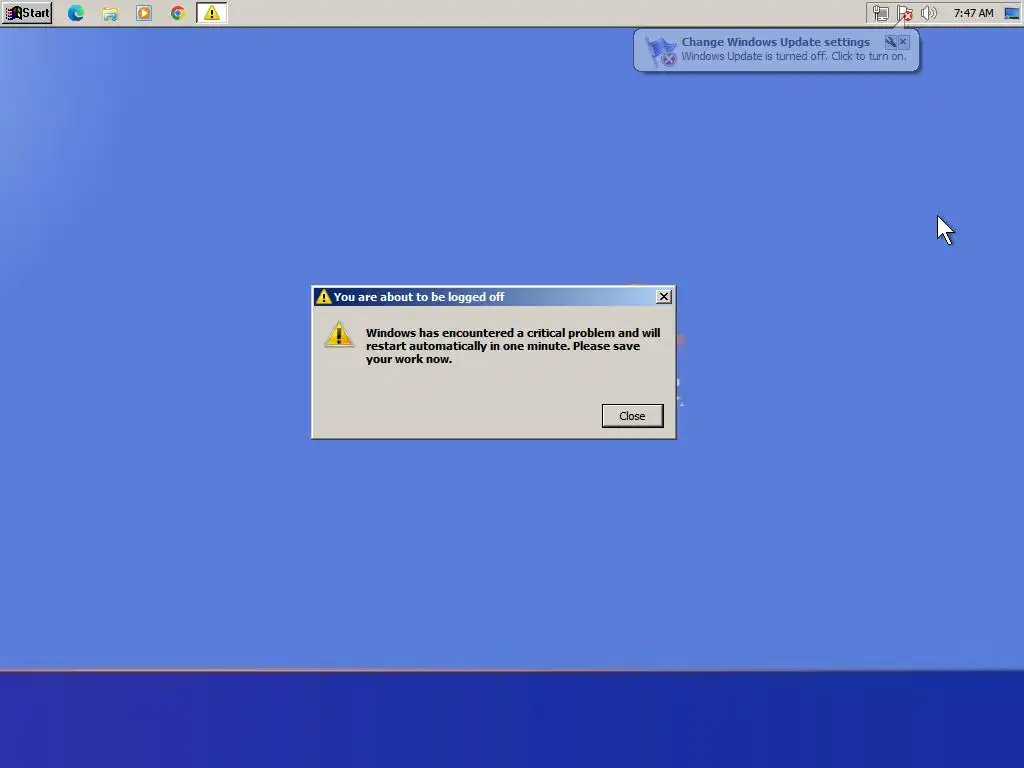The image size is (1024, 768).
Task: Click the small warning icon in title bar
Action: (323, 297)
